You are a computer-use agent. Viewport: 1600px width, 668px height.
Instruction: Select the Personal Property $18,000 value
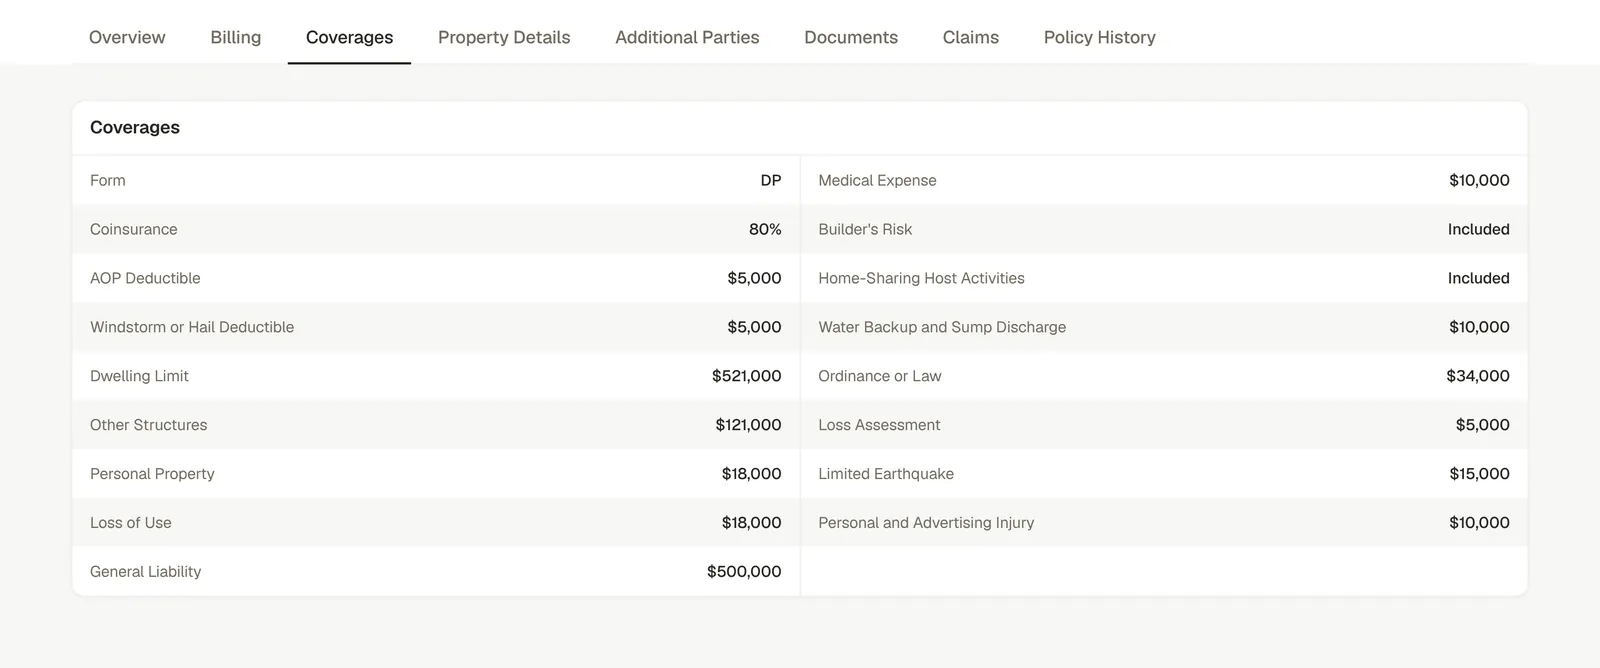(751, 474)
